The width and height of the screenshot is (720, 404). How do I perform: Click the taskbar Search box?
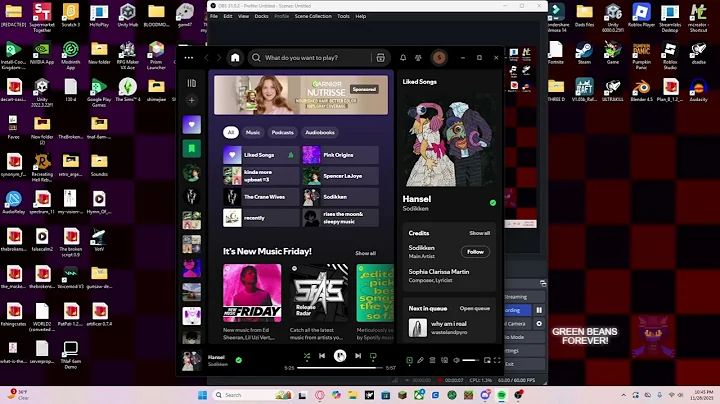point(253,395)
